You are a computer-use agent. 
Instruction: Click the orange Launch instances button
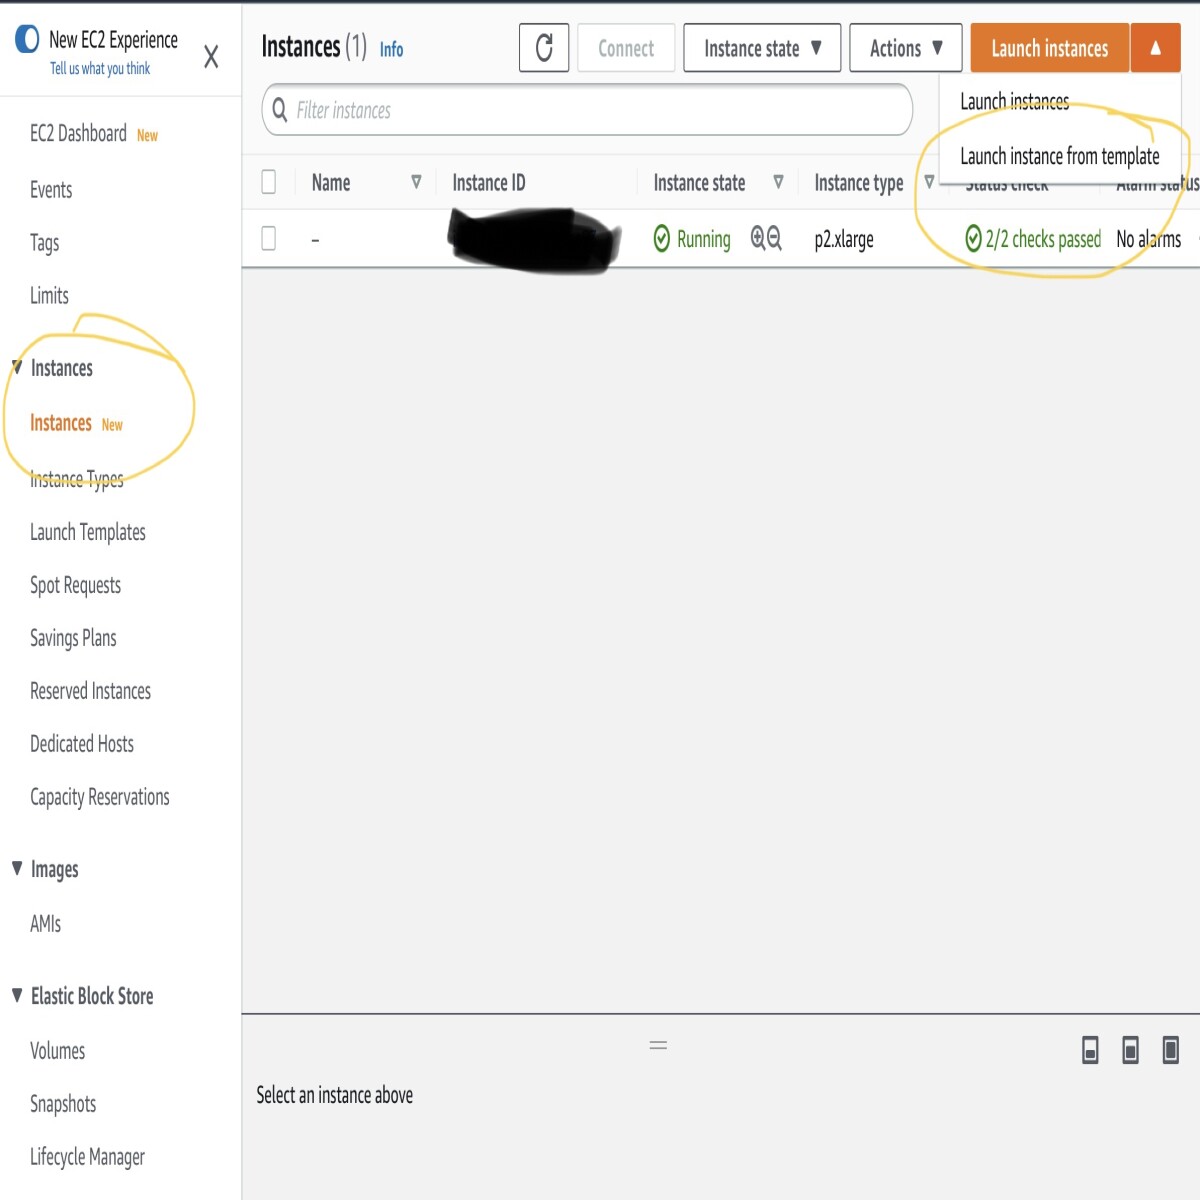tap(1050, 48)
